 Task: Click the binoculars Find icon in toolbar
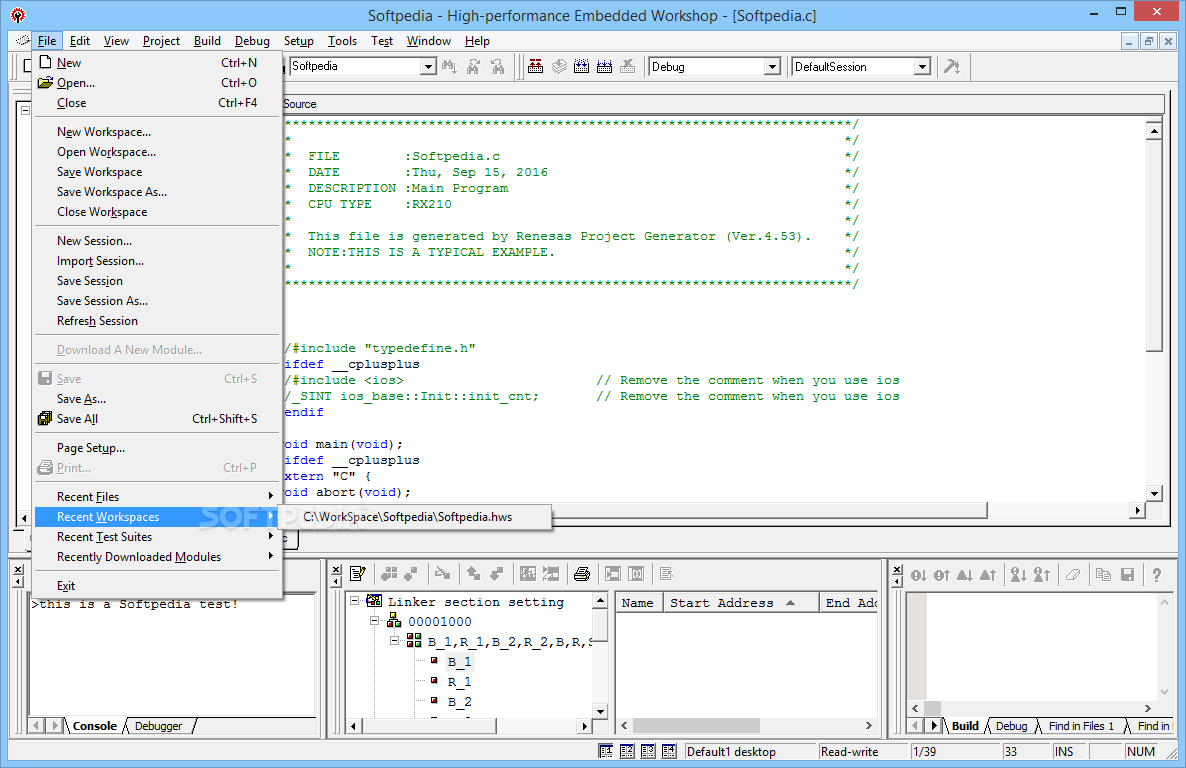tap(449, 67)
